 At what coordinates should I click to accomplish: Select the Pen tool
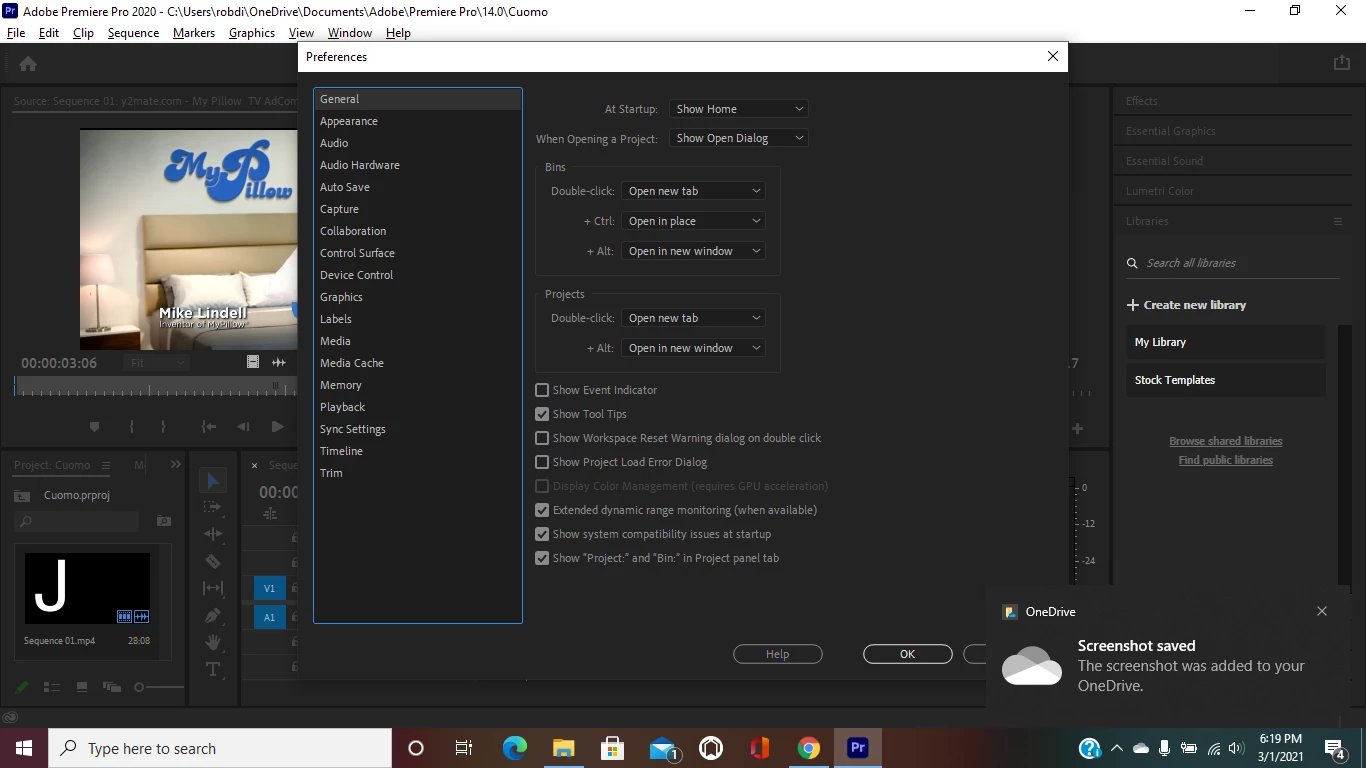coord(213,616)
